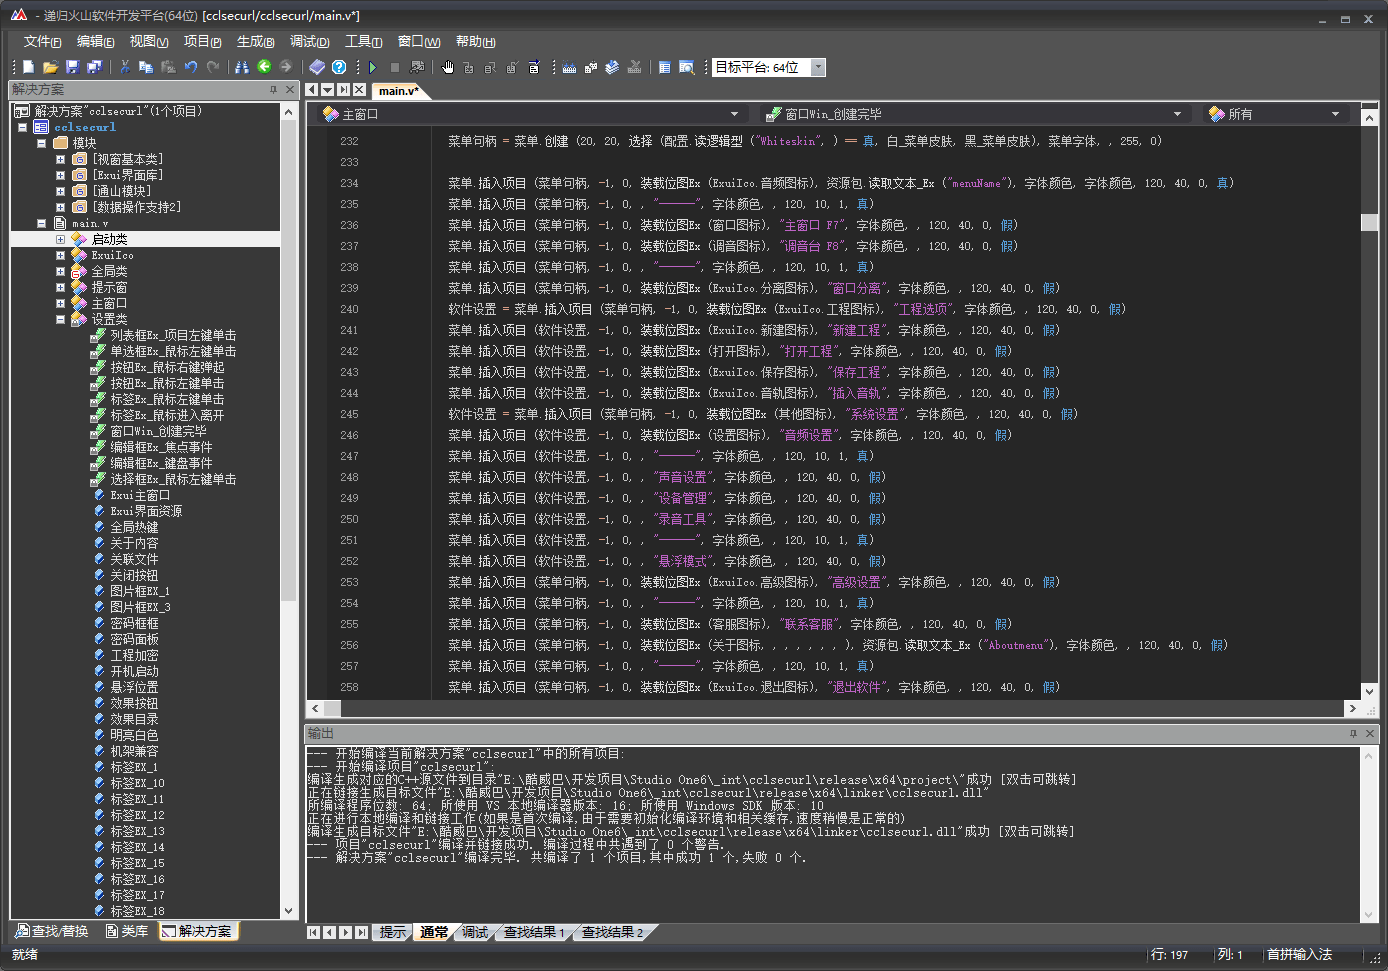Click the Cut scissors icon
This screenshot has width=1388, height=971.
(125, 67)
